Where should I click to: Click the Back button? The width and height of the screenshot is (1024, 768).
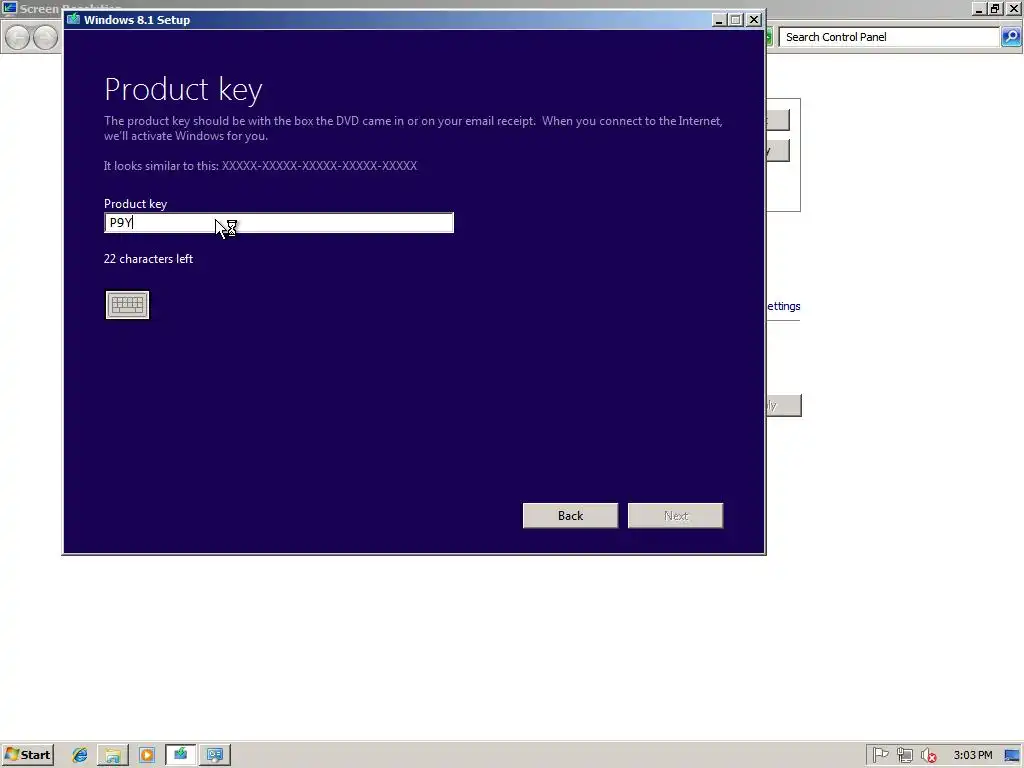(x=570, y=515)
